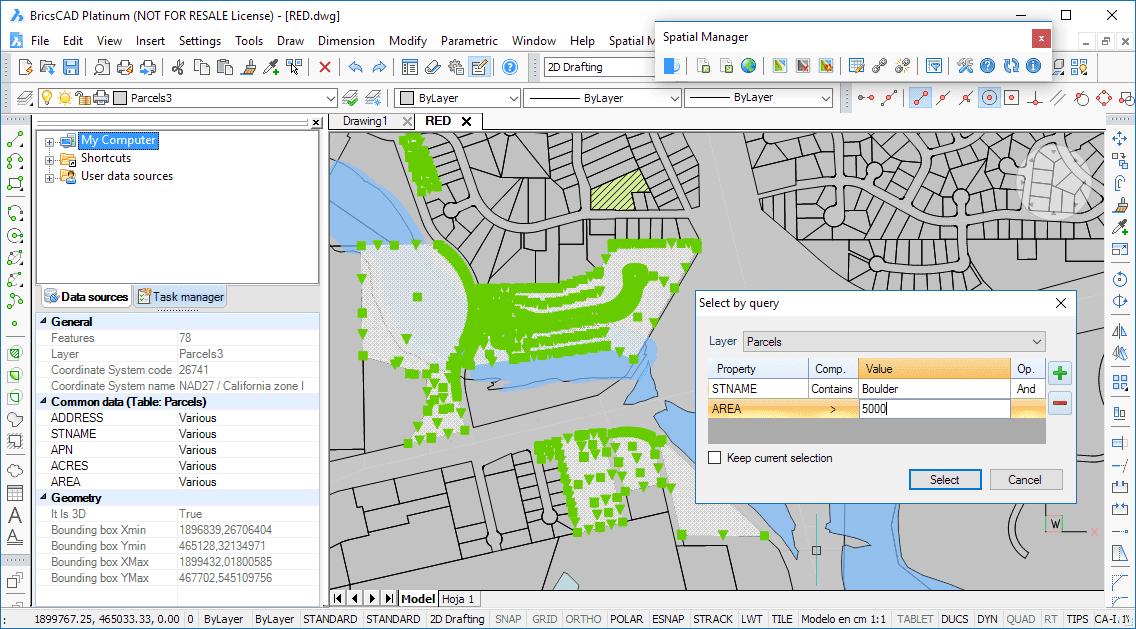
Task: Click the Pan arrows icon on the right toolbar
Action: pos(1119,138)
